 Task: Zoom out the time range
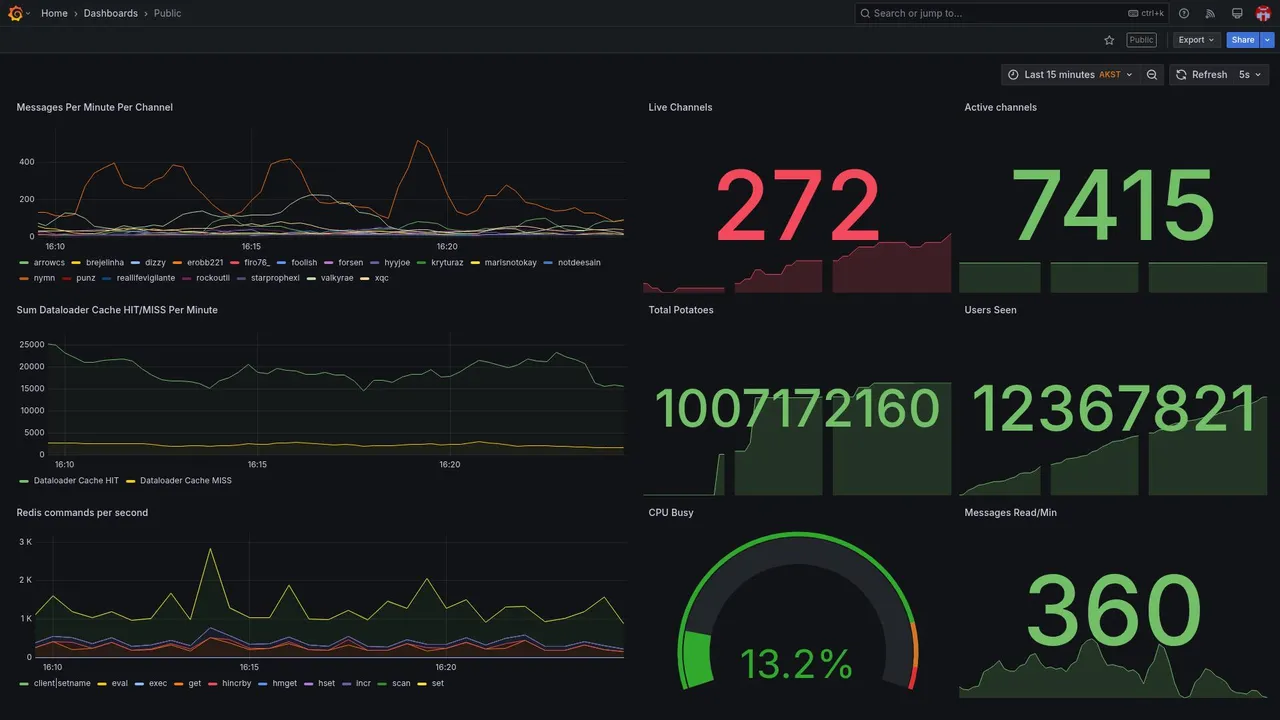[x=1152, y=75]
